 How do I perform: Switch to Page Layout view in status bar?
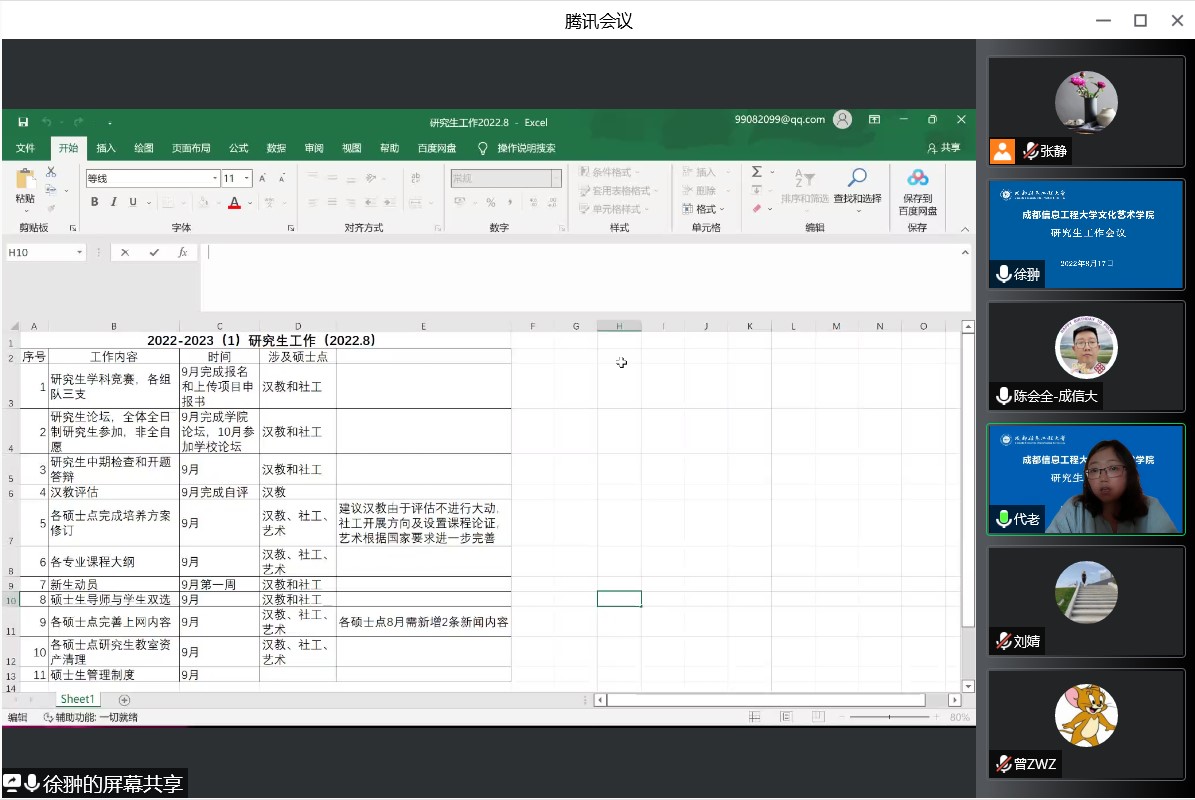[x=786, y=717]
